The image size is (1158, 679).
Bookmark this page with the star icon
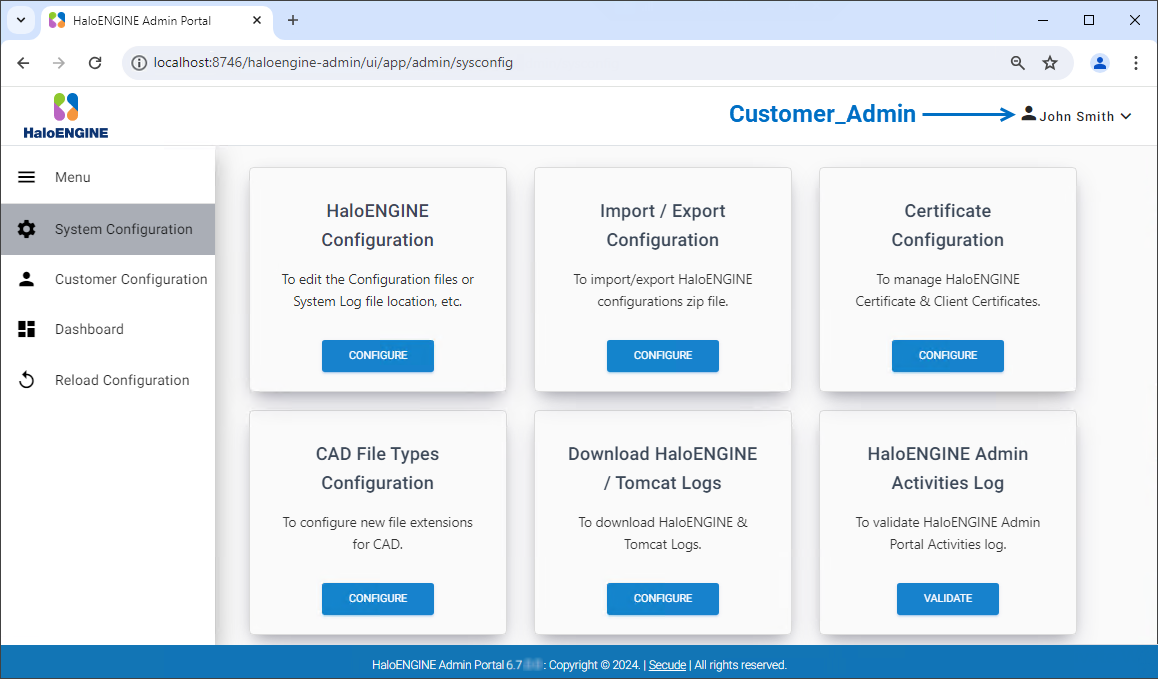1050,63
